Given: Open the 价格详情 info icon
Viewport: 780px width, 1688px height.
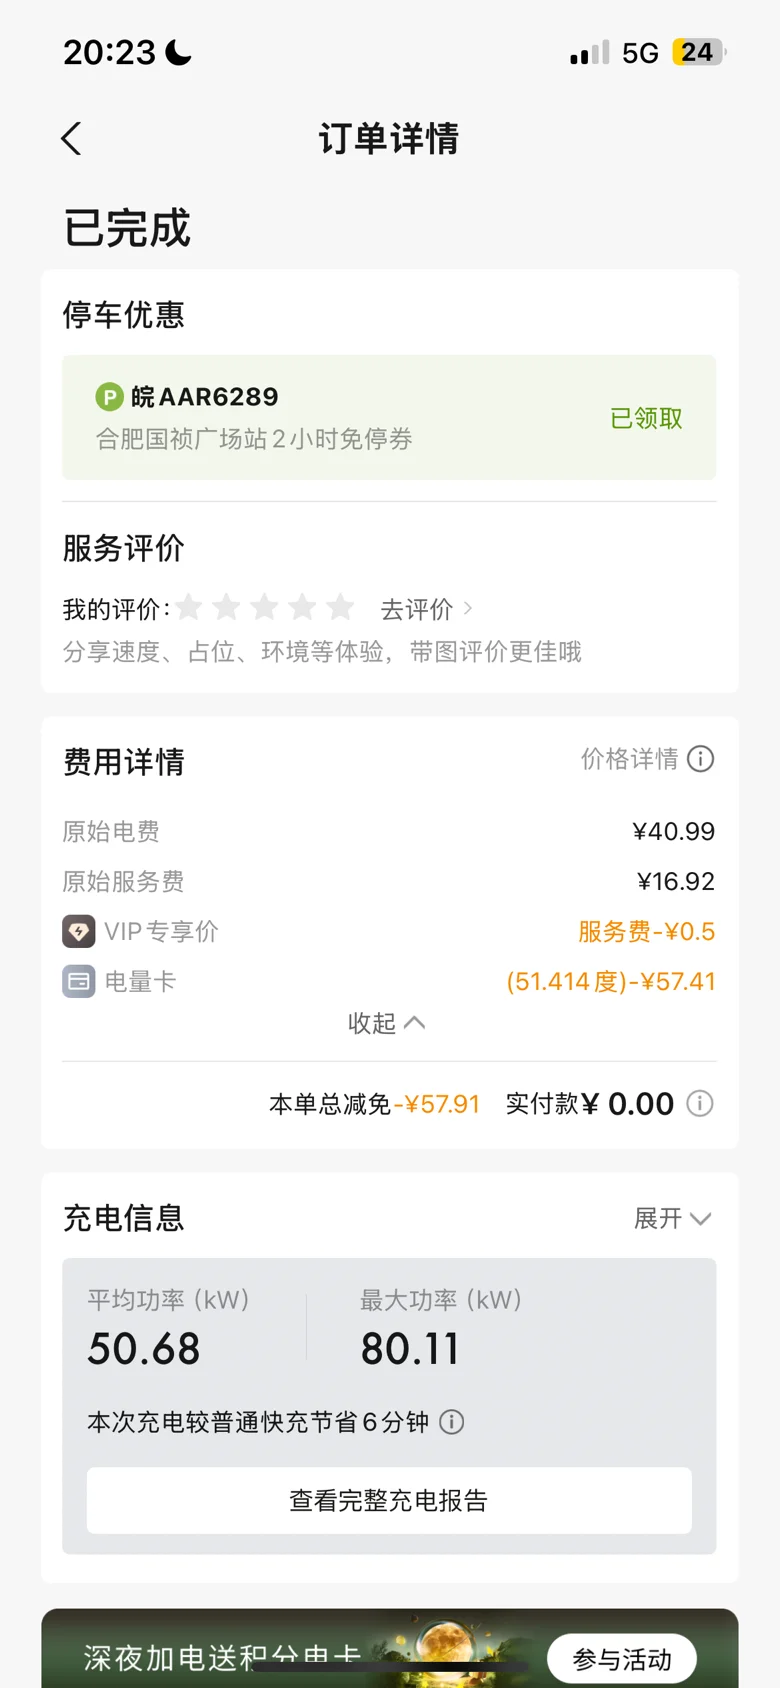Looking at the screenshot, I should pos(701,759).
